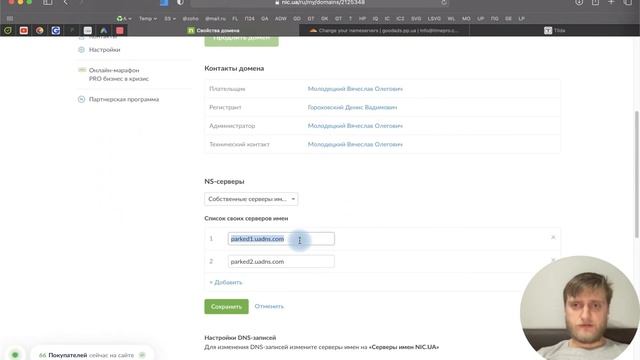The width and height of the screenshot is (640, 360).
Task: Open the red square pinned tab
Action: (x=120, y=30)
